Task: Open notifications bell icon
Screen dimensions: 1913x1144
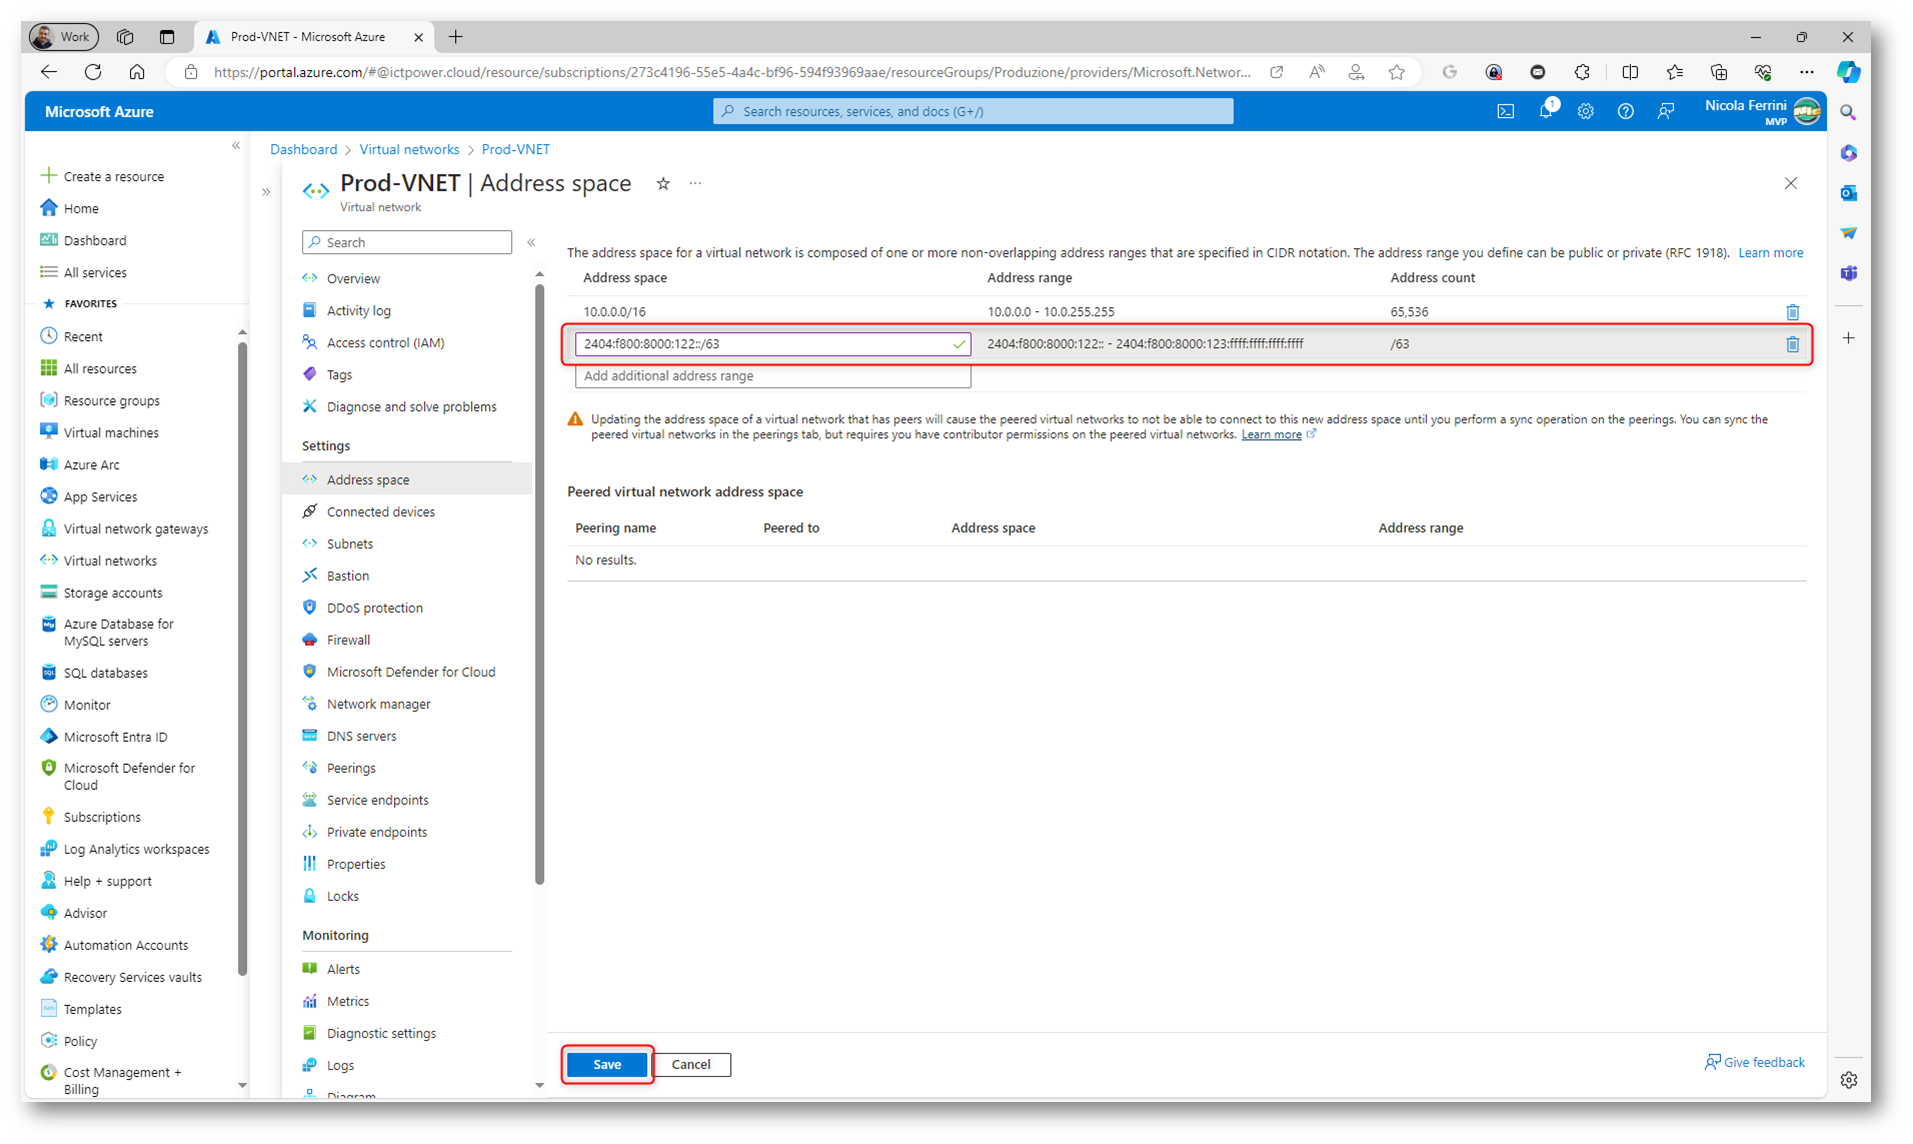Action: (1546, 111)
